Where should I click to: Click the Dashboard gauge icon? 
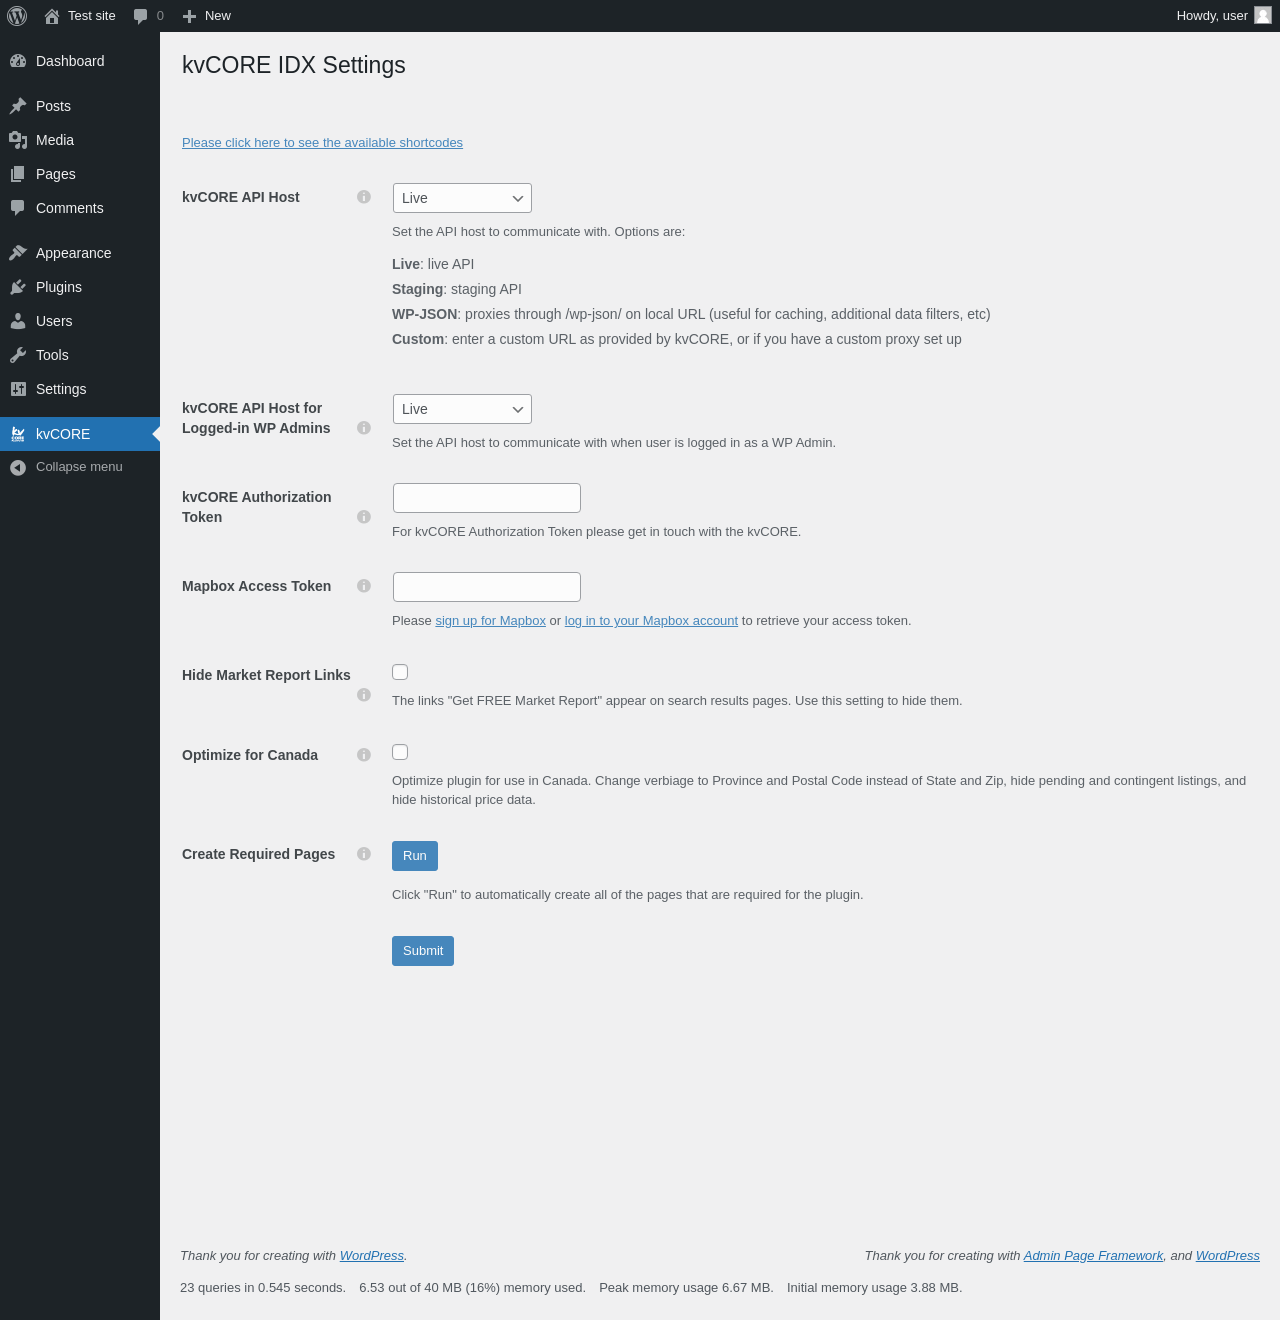click(x=18, y=61)
